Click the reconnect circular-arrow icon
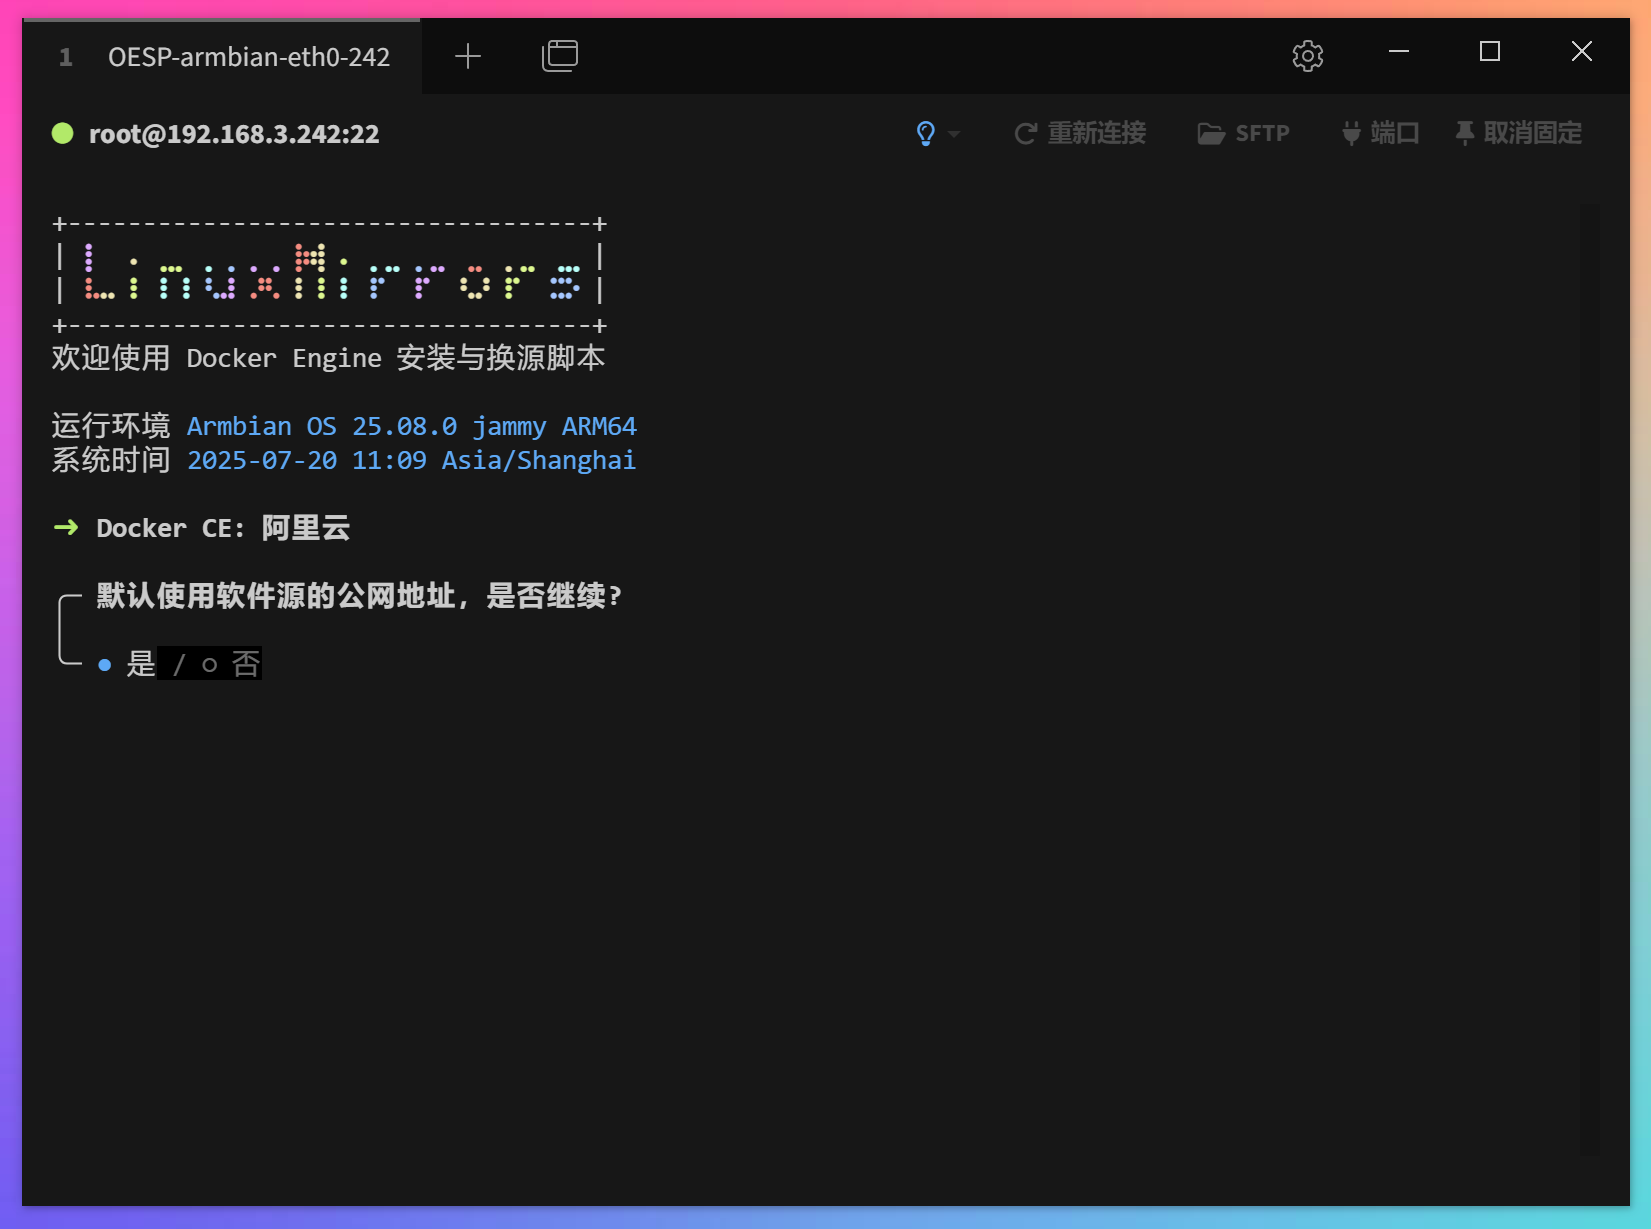 (x=1024, y=133)
